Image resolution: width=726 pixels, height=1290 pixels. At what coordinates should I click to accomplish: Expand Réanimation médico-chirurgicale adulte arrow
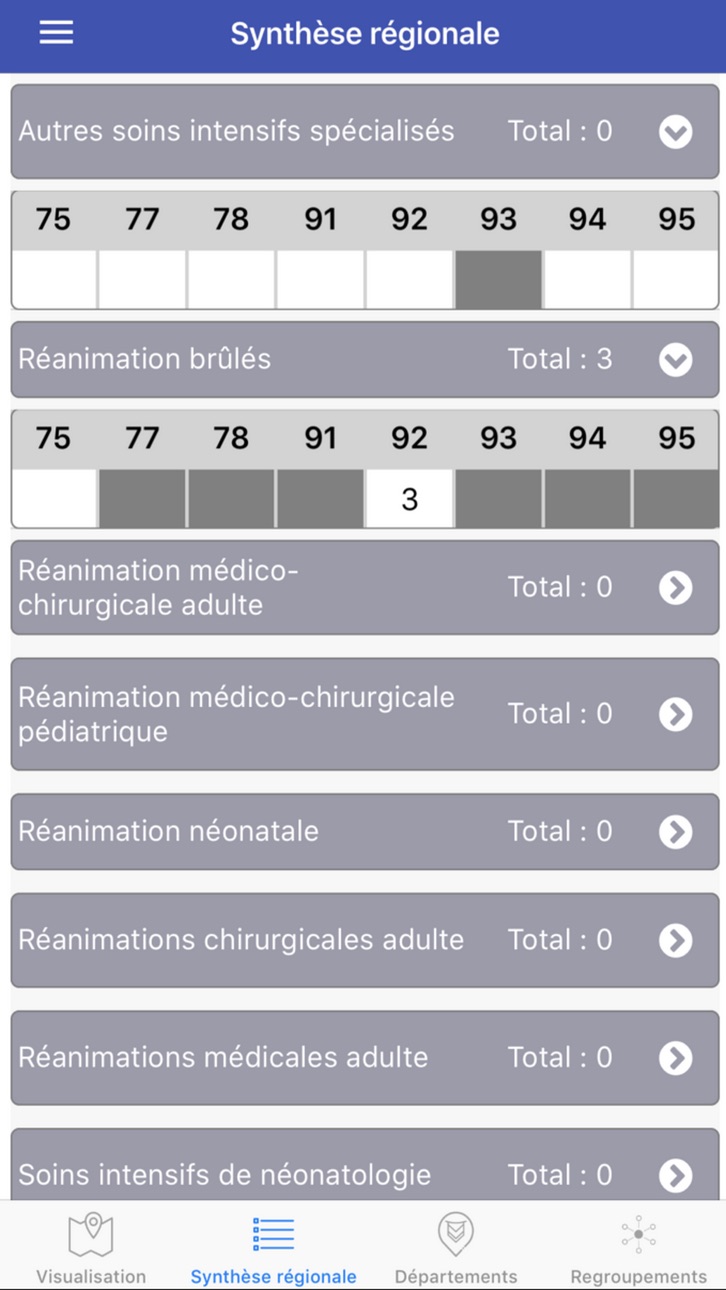(x=676, y=588)
